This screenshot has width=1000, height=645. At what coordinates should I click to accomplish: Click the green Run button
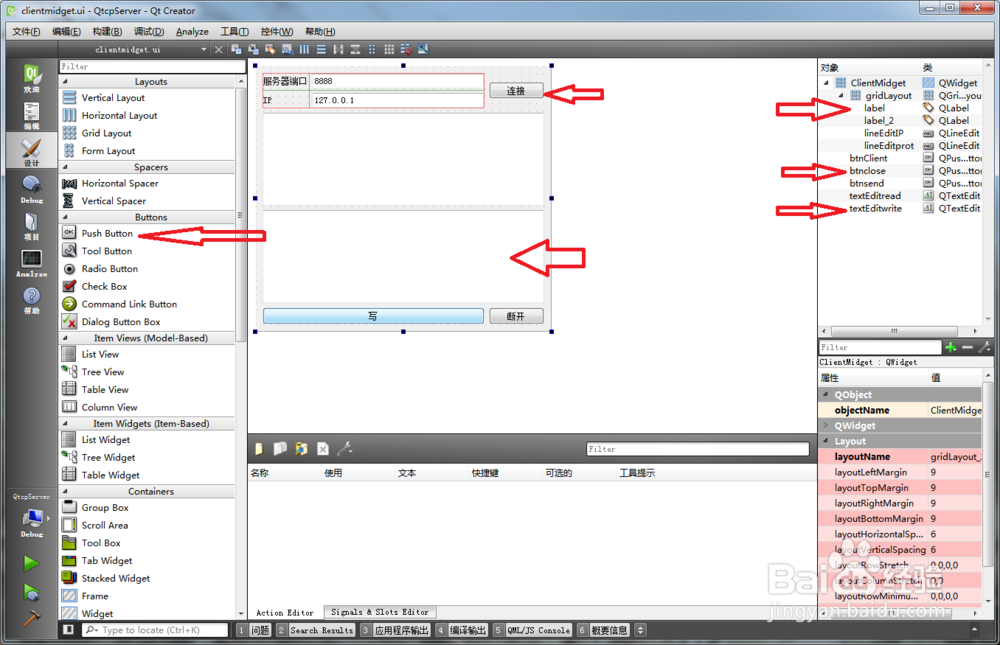pos(31,563)
